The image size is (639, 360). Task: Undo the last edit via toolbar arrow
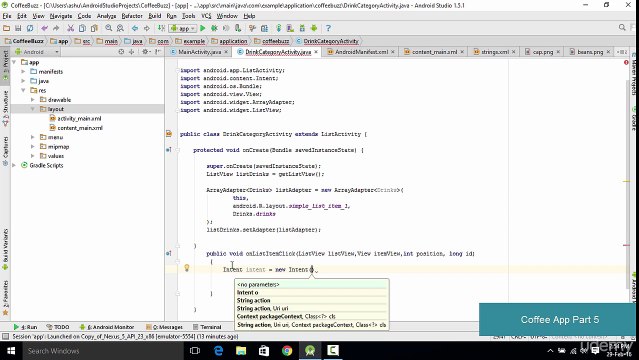coord(44,28)
